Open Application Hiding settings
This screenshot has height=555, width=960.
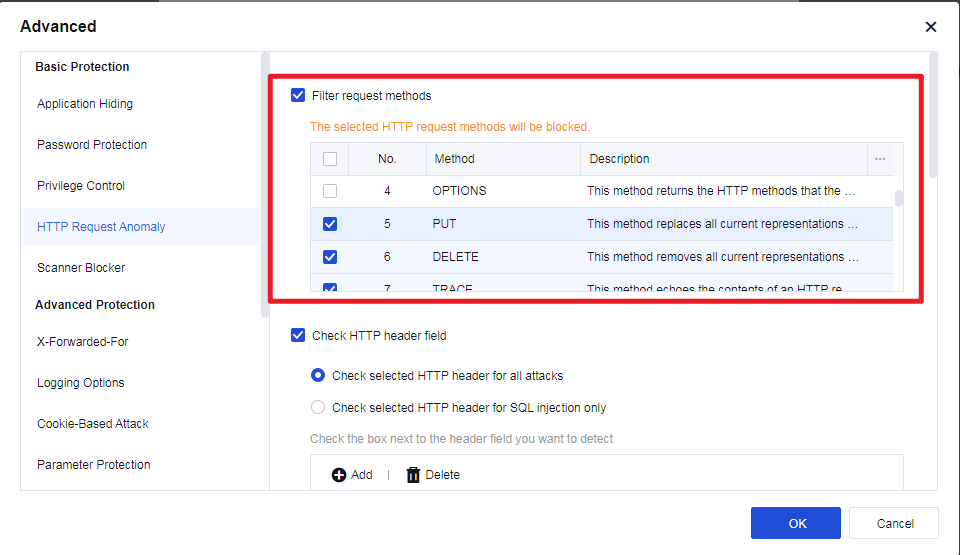click(x=85, y=104)
